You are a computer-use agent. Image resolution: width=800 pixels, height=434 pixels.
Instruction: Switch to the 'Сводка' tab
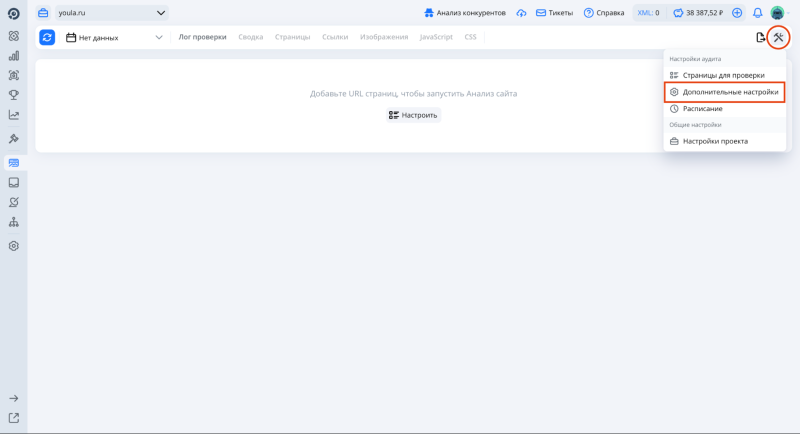[x=251, y=37]
